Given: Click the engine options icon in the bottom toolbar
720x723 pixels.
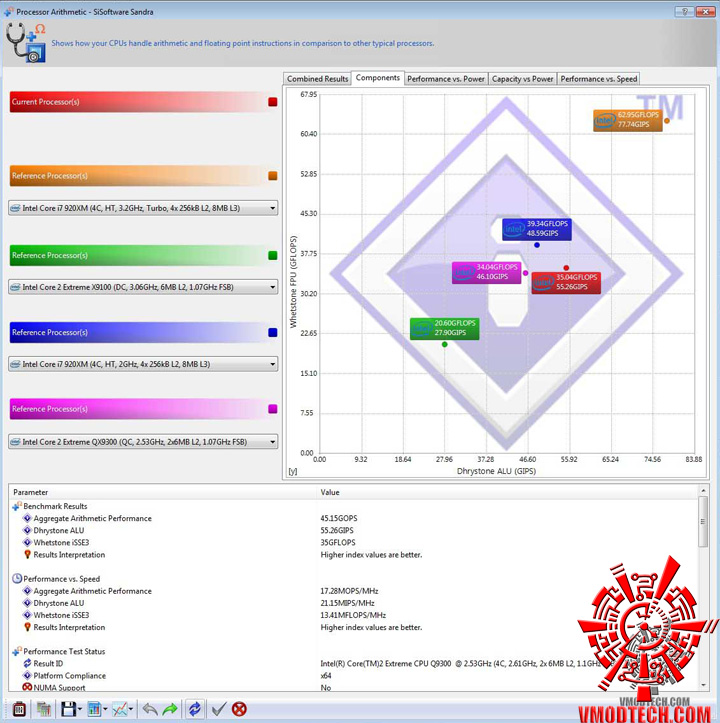Looking at the screenshot, I should click(x=19, y=709).
